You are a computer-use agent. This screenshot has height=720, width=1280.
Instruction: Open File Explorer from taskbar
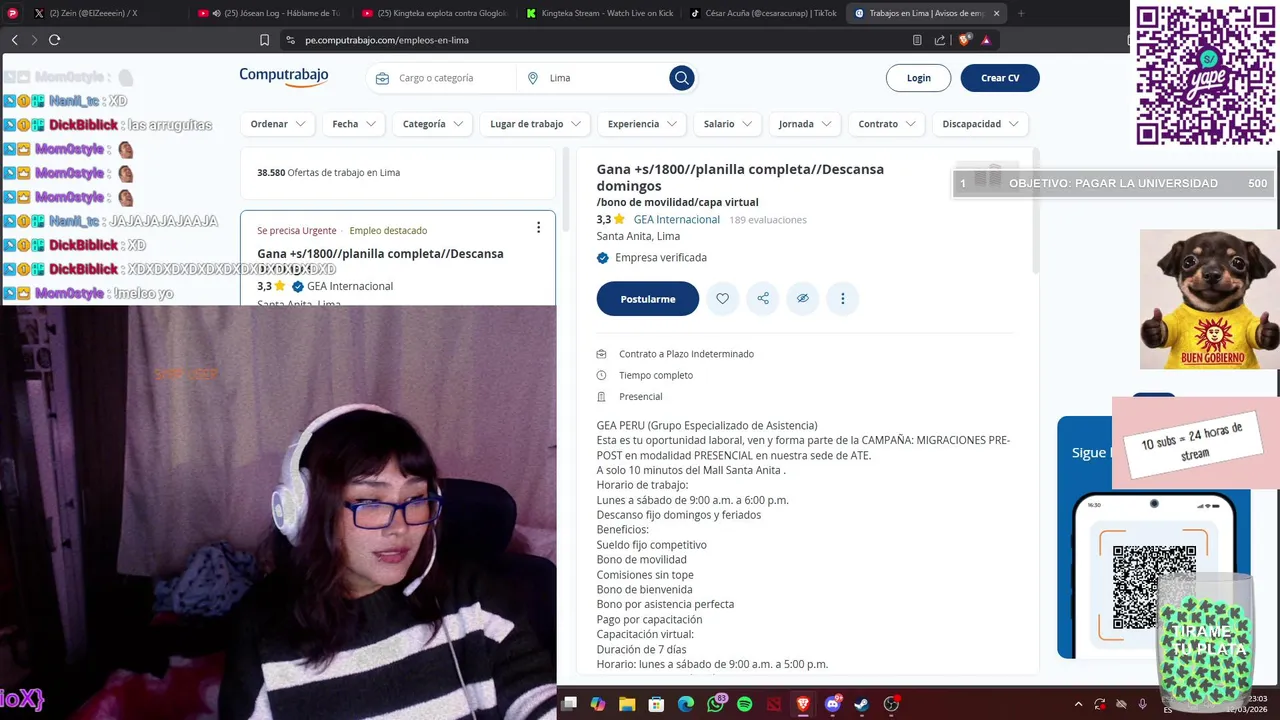(627, 704)
